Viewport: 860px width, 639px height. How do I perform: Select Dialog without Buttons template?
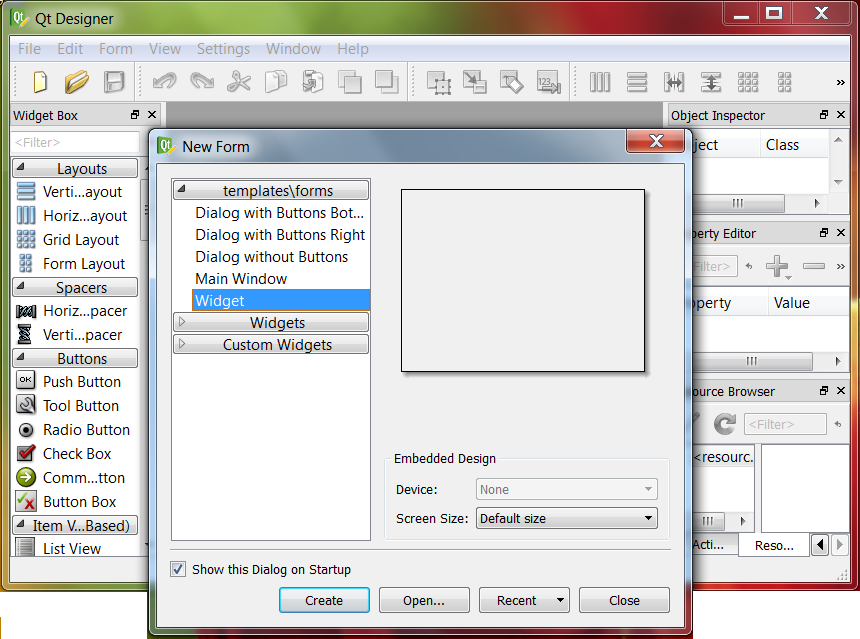coord(271,257)
